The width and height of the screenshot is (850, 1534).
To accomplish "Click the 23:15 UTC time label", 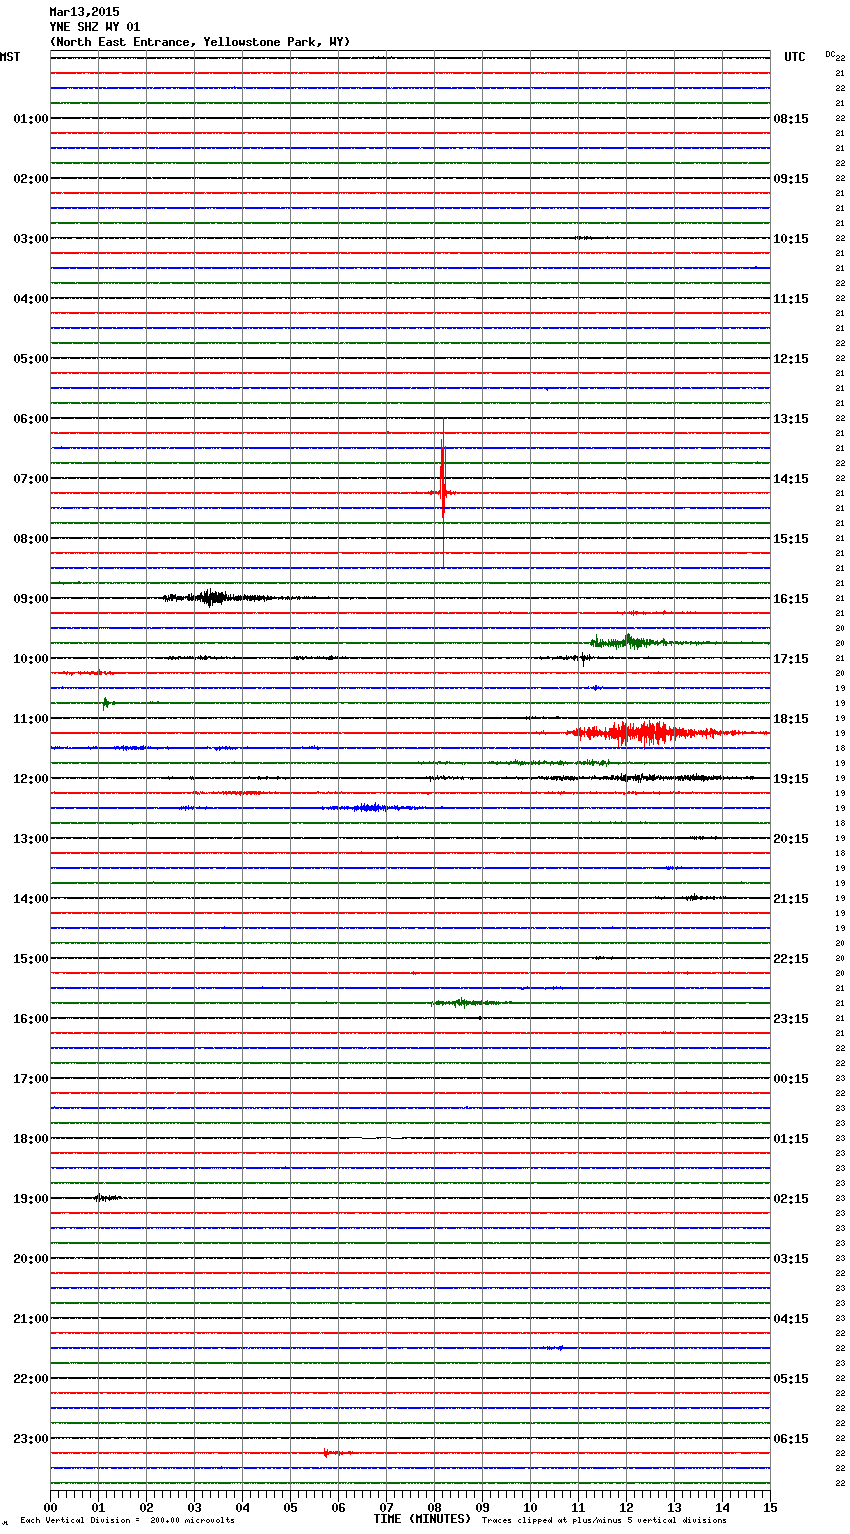I will [791, 1019].
